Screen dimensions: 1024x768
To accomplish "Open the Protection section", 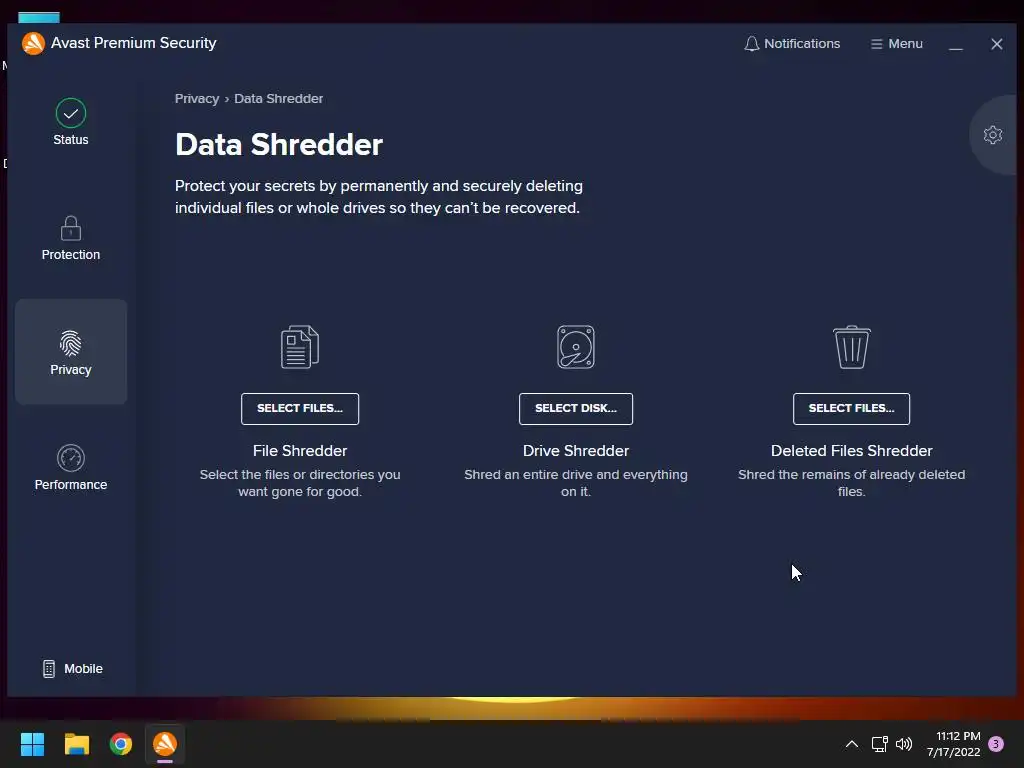I will [x=71, y=238].
